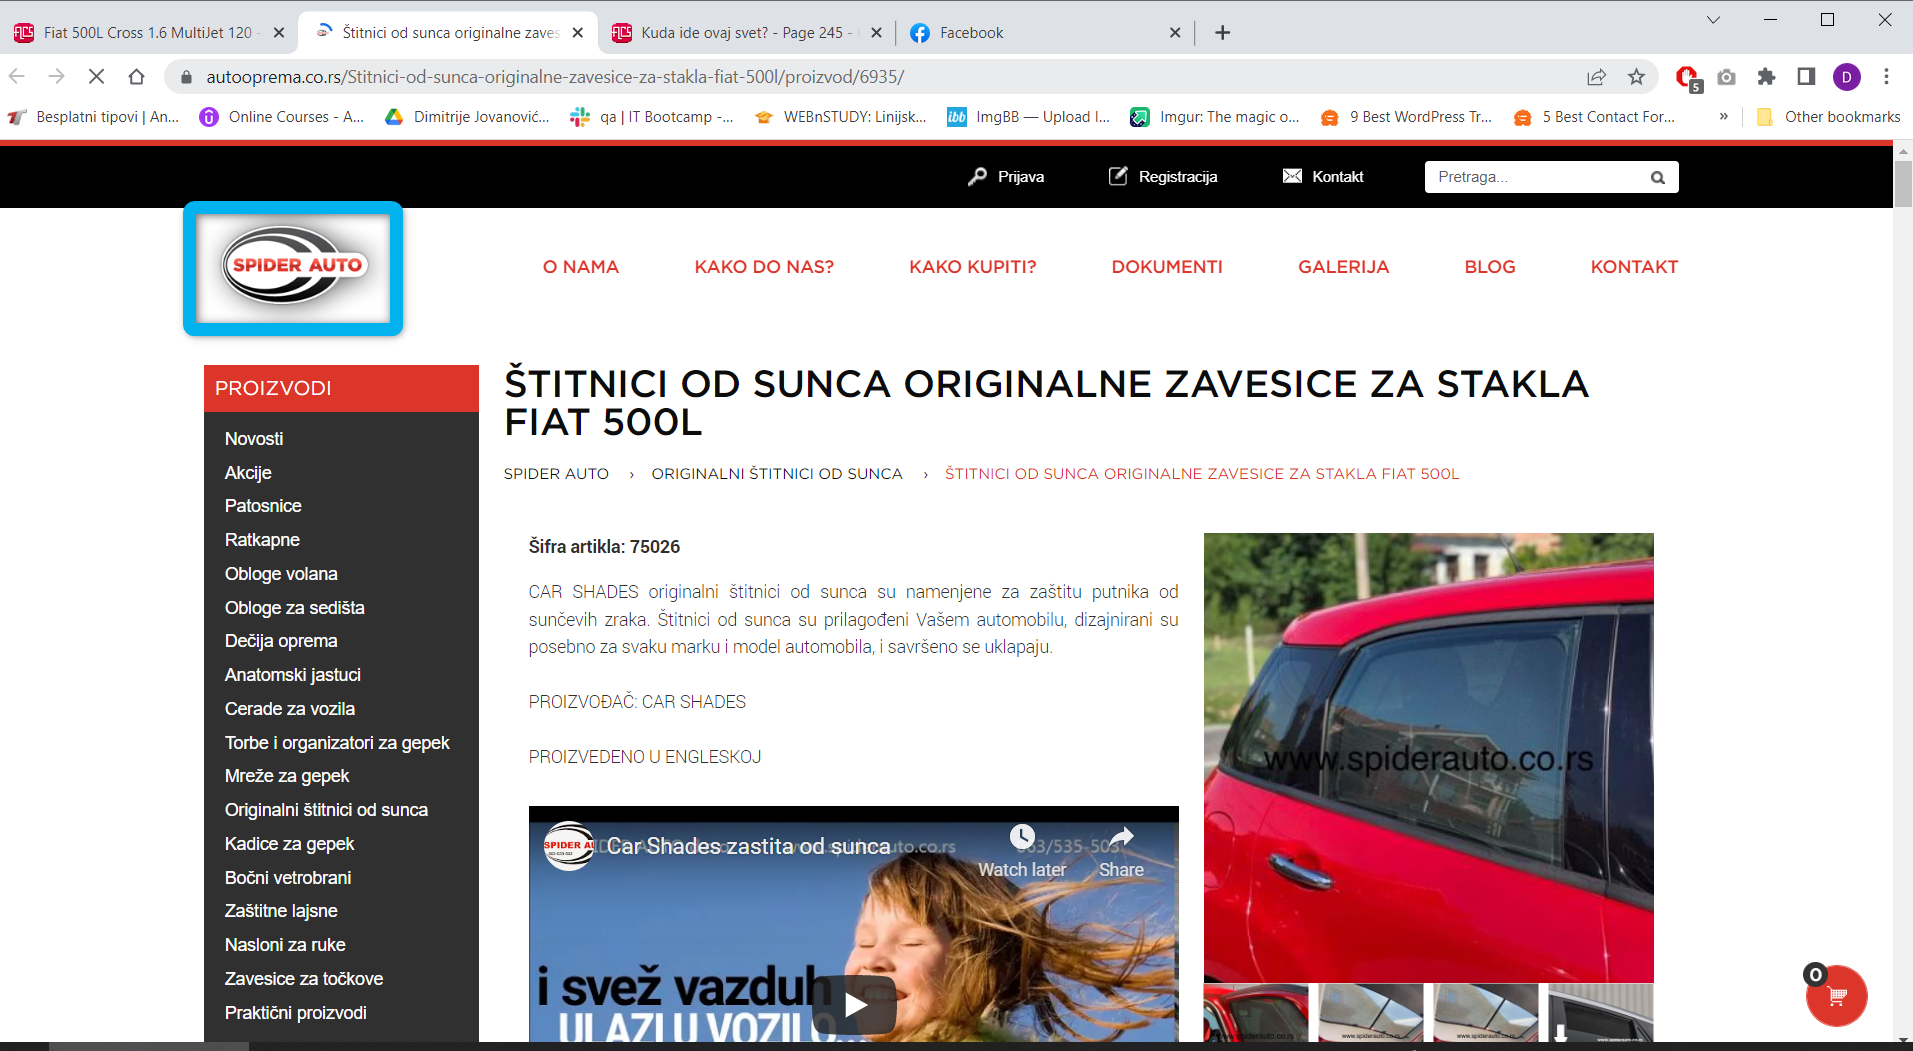Image resolution: width=1913 pixels, height=1051 pixels.
Task: Open Zavesice za točkove category
Action: 304,979
